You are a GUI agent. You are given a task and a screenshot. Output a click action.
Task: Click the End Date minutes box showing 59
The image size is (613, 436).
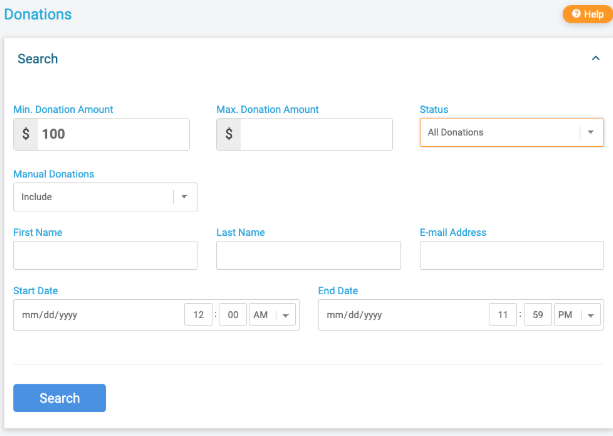(538, 315)
